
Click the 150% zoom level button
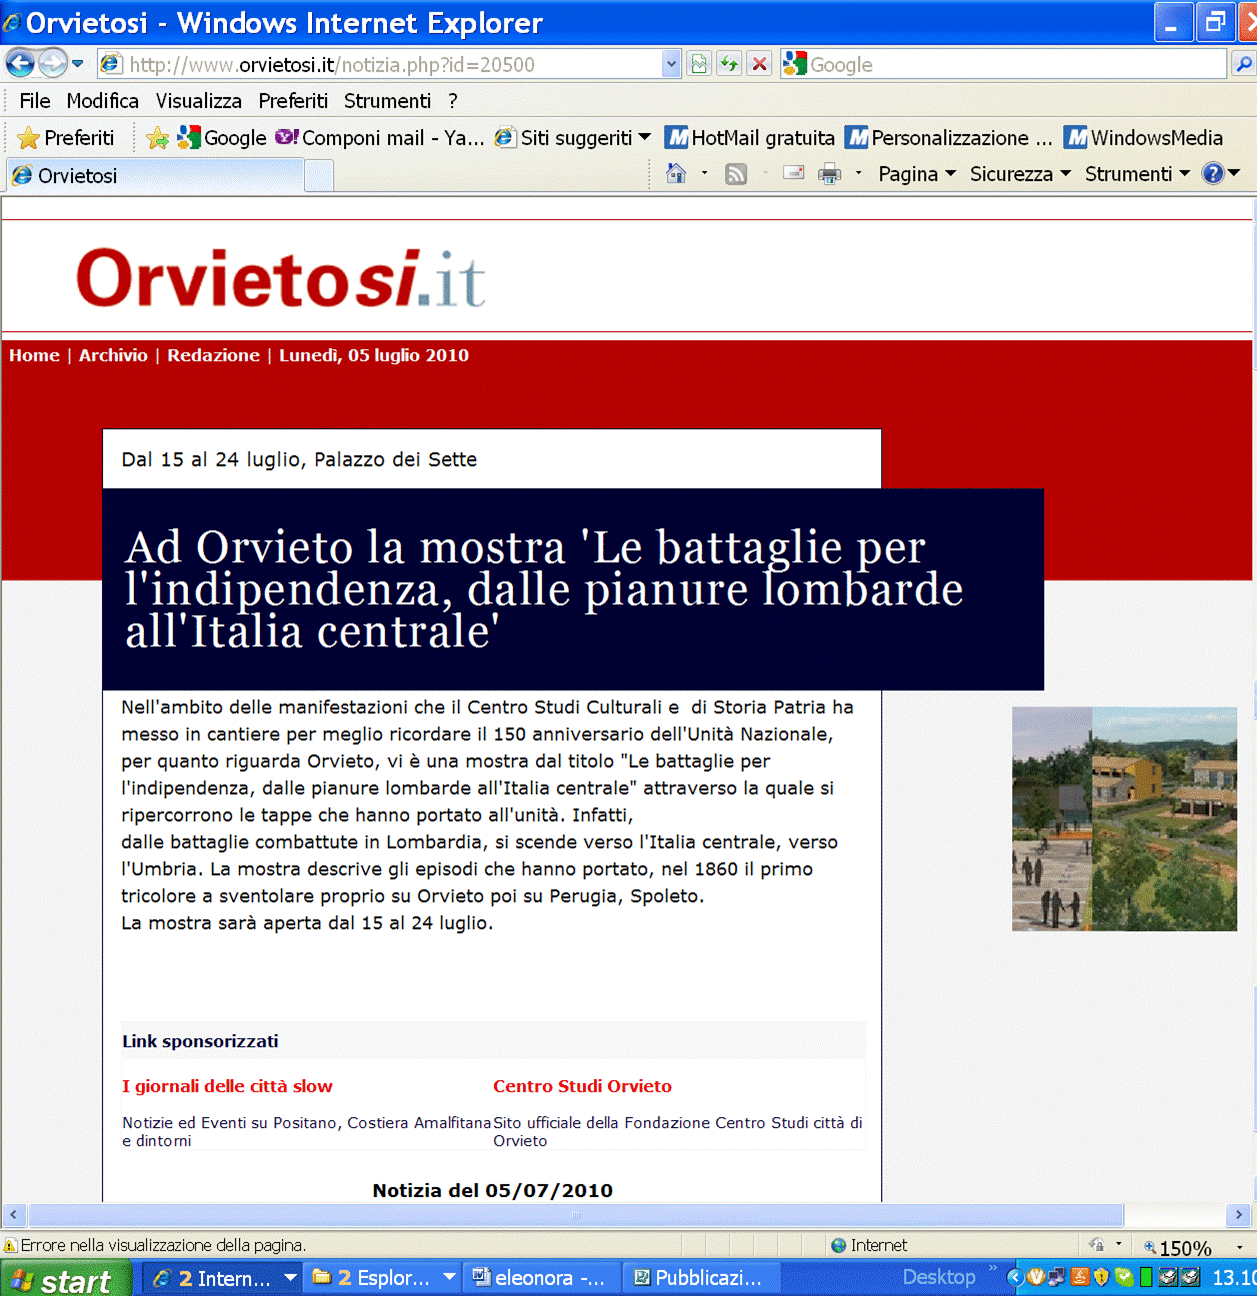(1178, 1247)
